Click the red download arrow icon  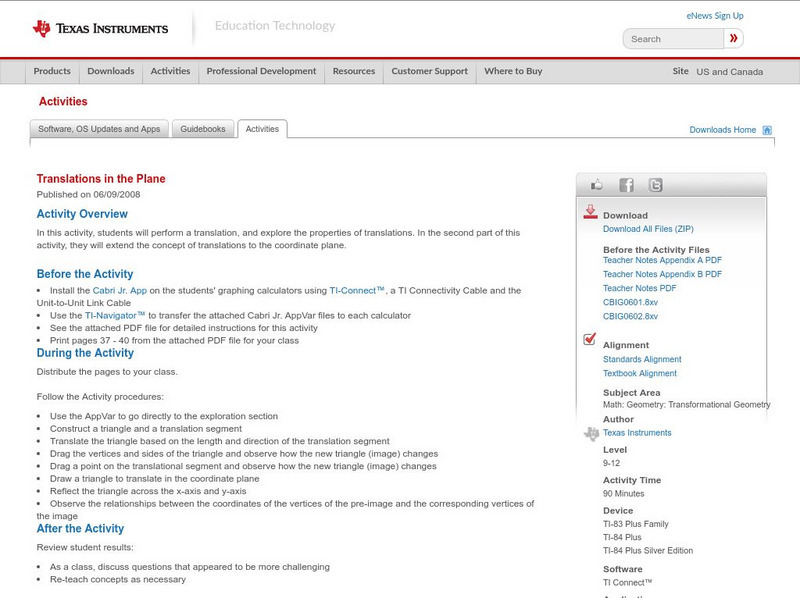point(590,212)
